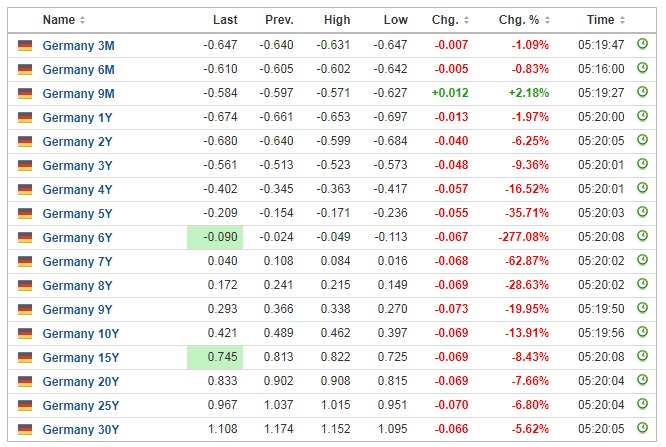
Task: Open the Germany 15Y bond link
Action: tap(81, 357)
